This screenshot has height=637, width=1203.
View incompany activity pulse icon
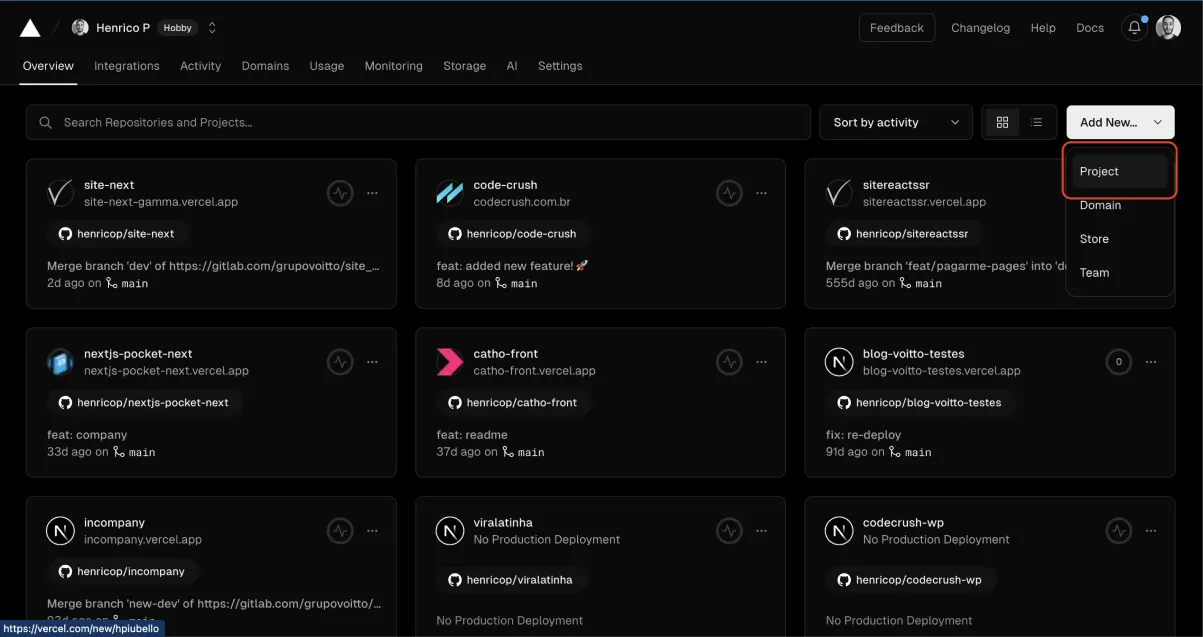coord(340,531)
